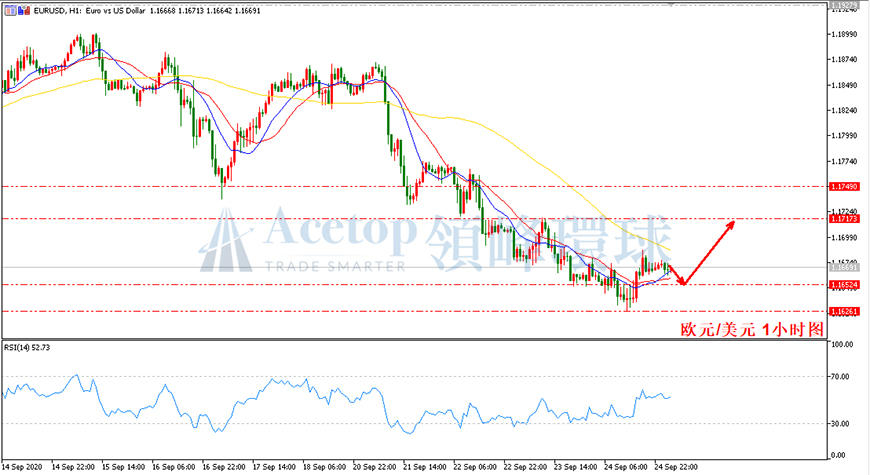Click the gray current price 1.16691 label
Image resolution: width=870 pixels, height=475 pixels.
(844, 267)
